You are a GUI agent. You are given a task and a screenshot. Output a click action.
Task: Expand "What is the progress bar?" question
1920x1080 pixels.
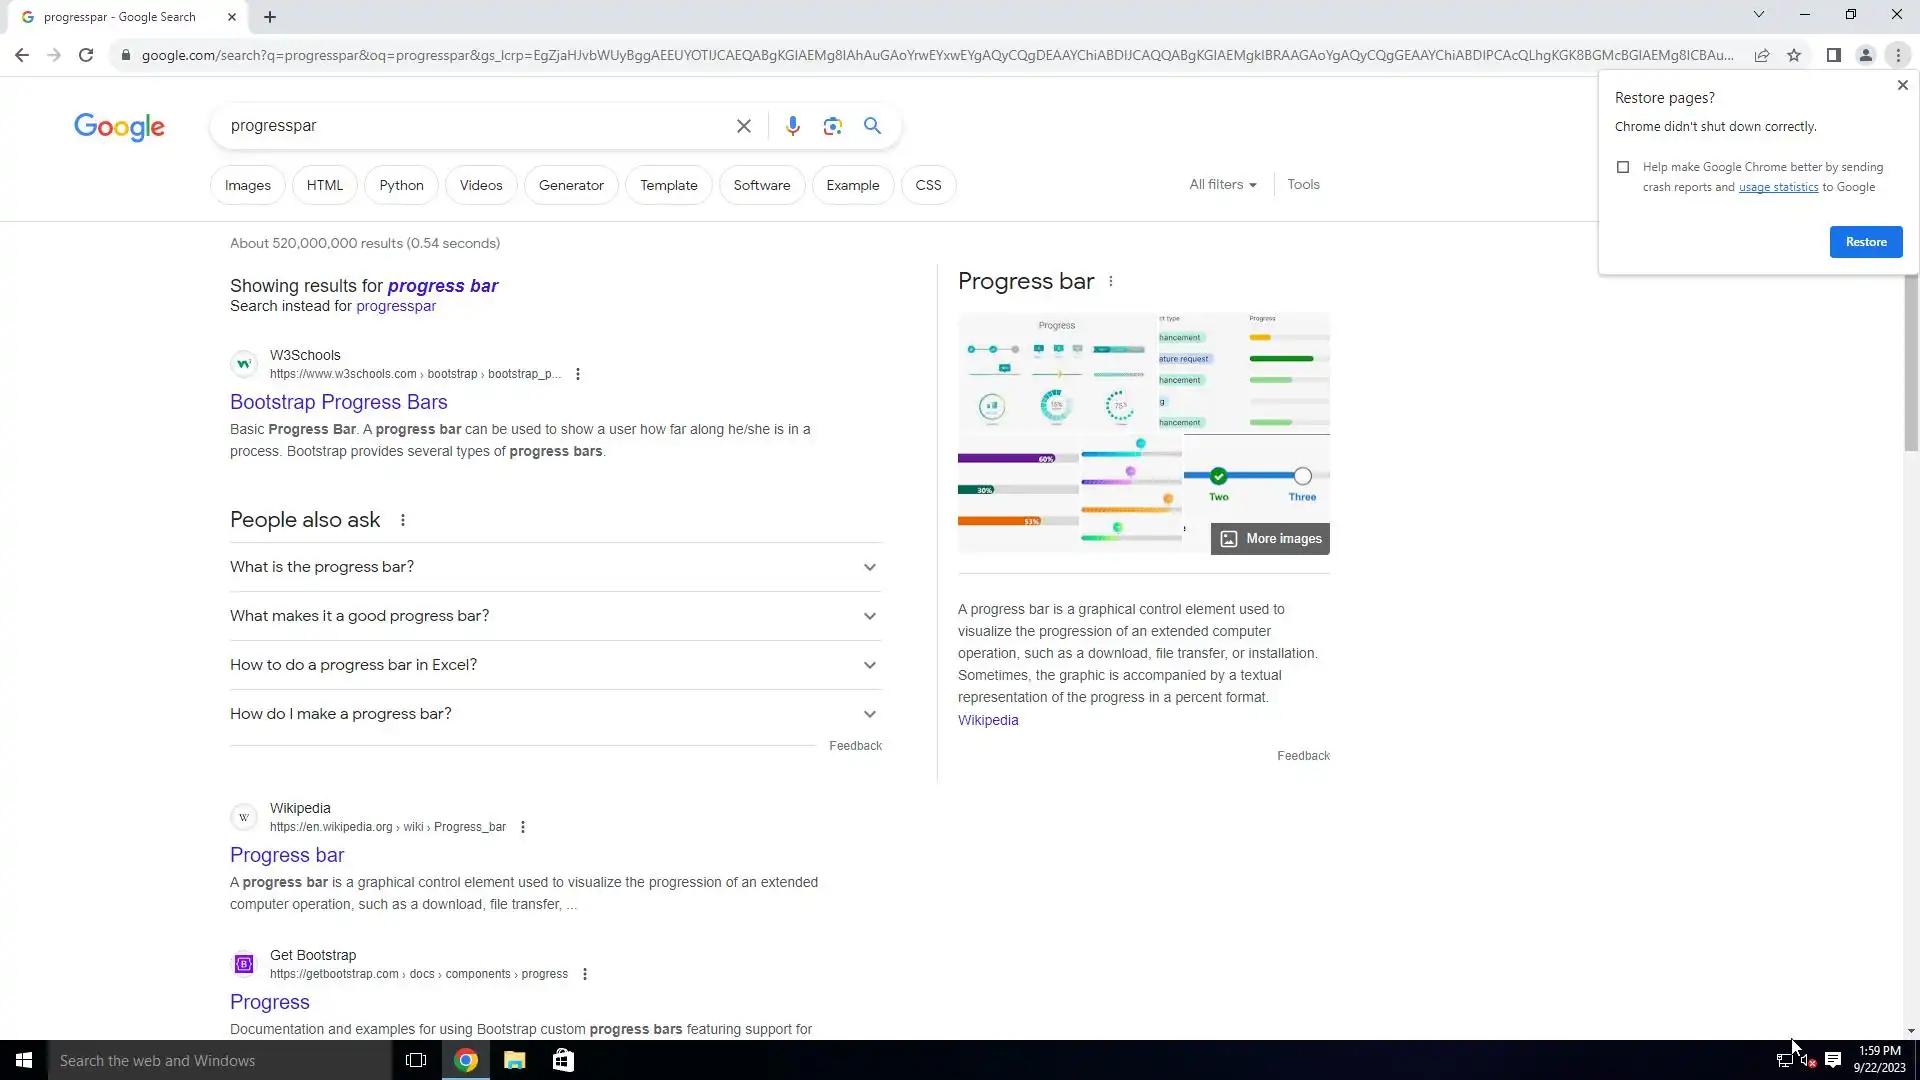555,567
